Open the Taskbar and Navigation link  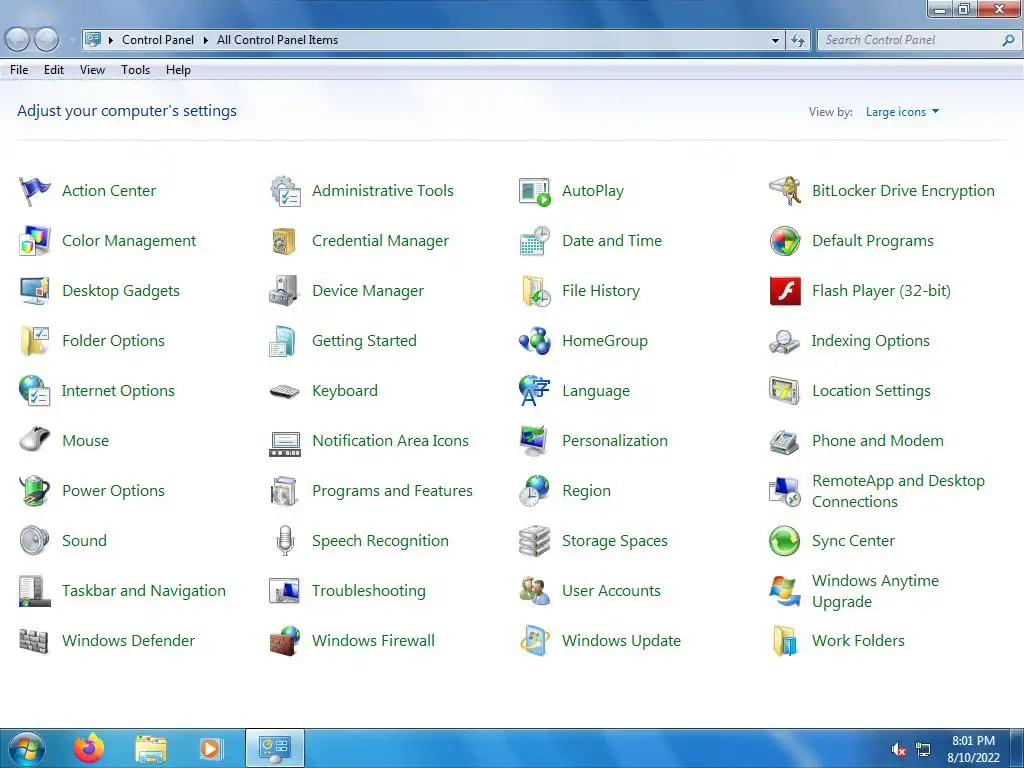click(x=144, y=590)
